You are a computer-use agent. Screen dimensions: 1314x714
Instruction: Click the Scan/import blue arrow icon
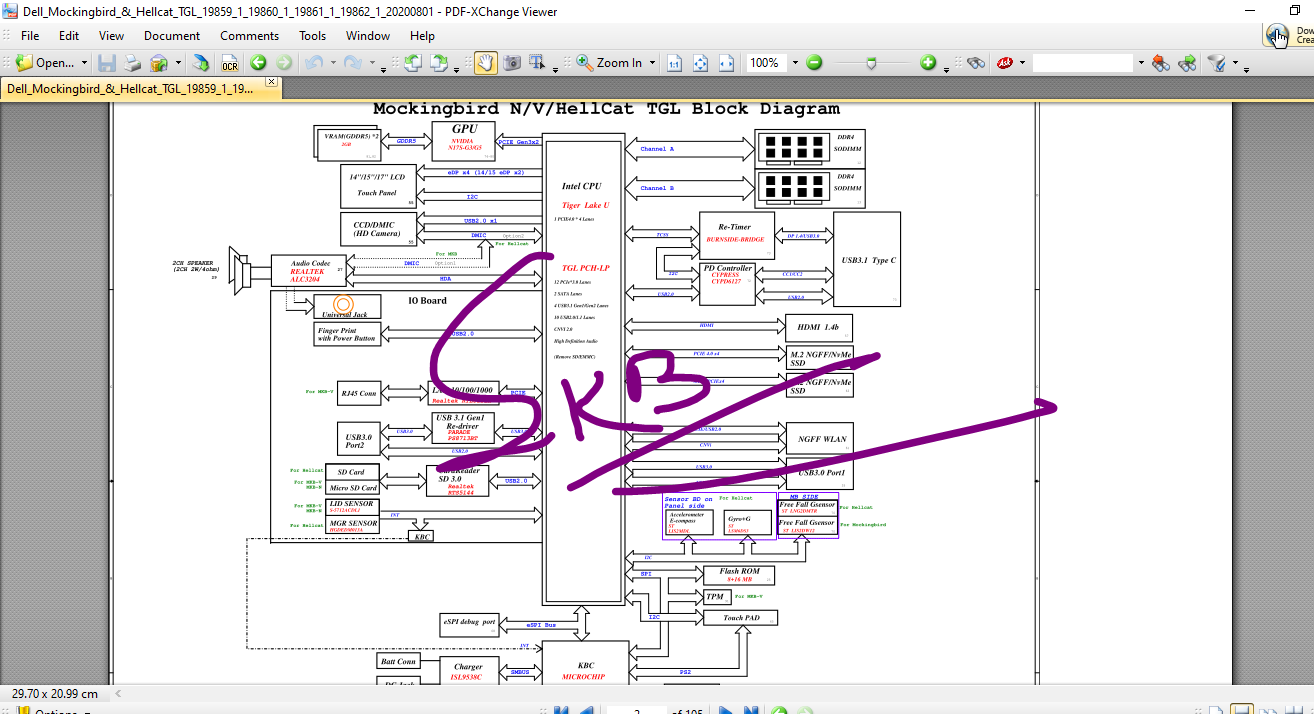(x=202, y=62)
